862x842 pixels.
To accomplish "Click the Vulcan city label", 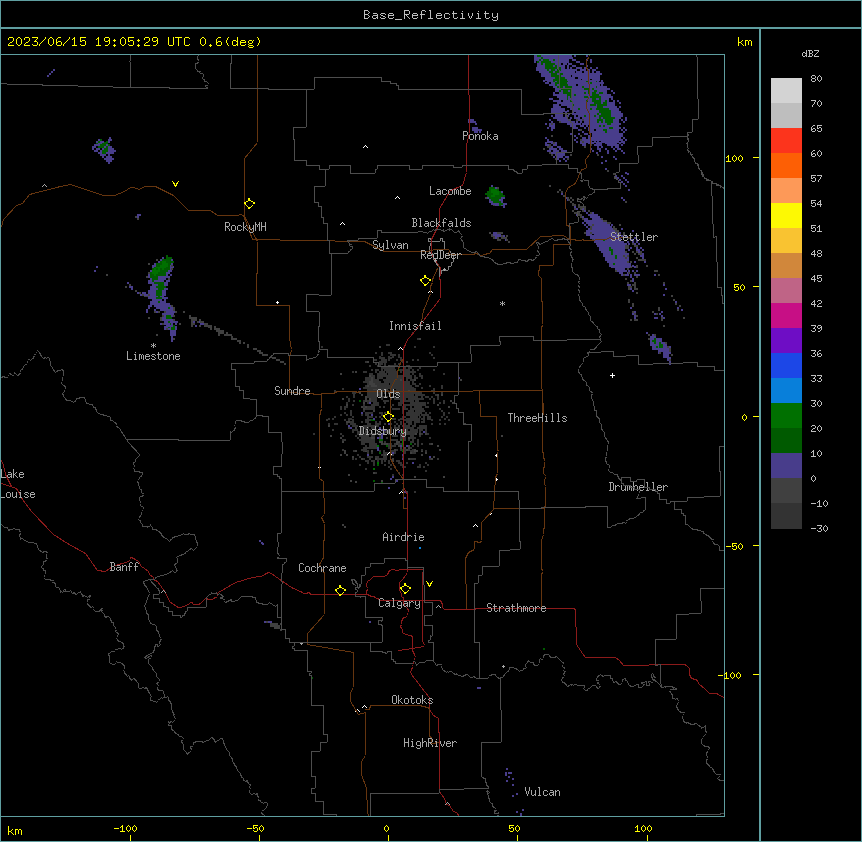I will (x=543, y=792).
